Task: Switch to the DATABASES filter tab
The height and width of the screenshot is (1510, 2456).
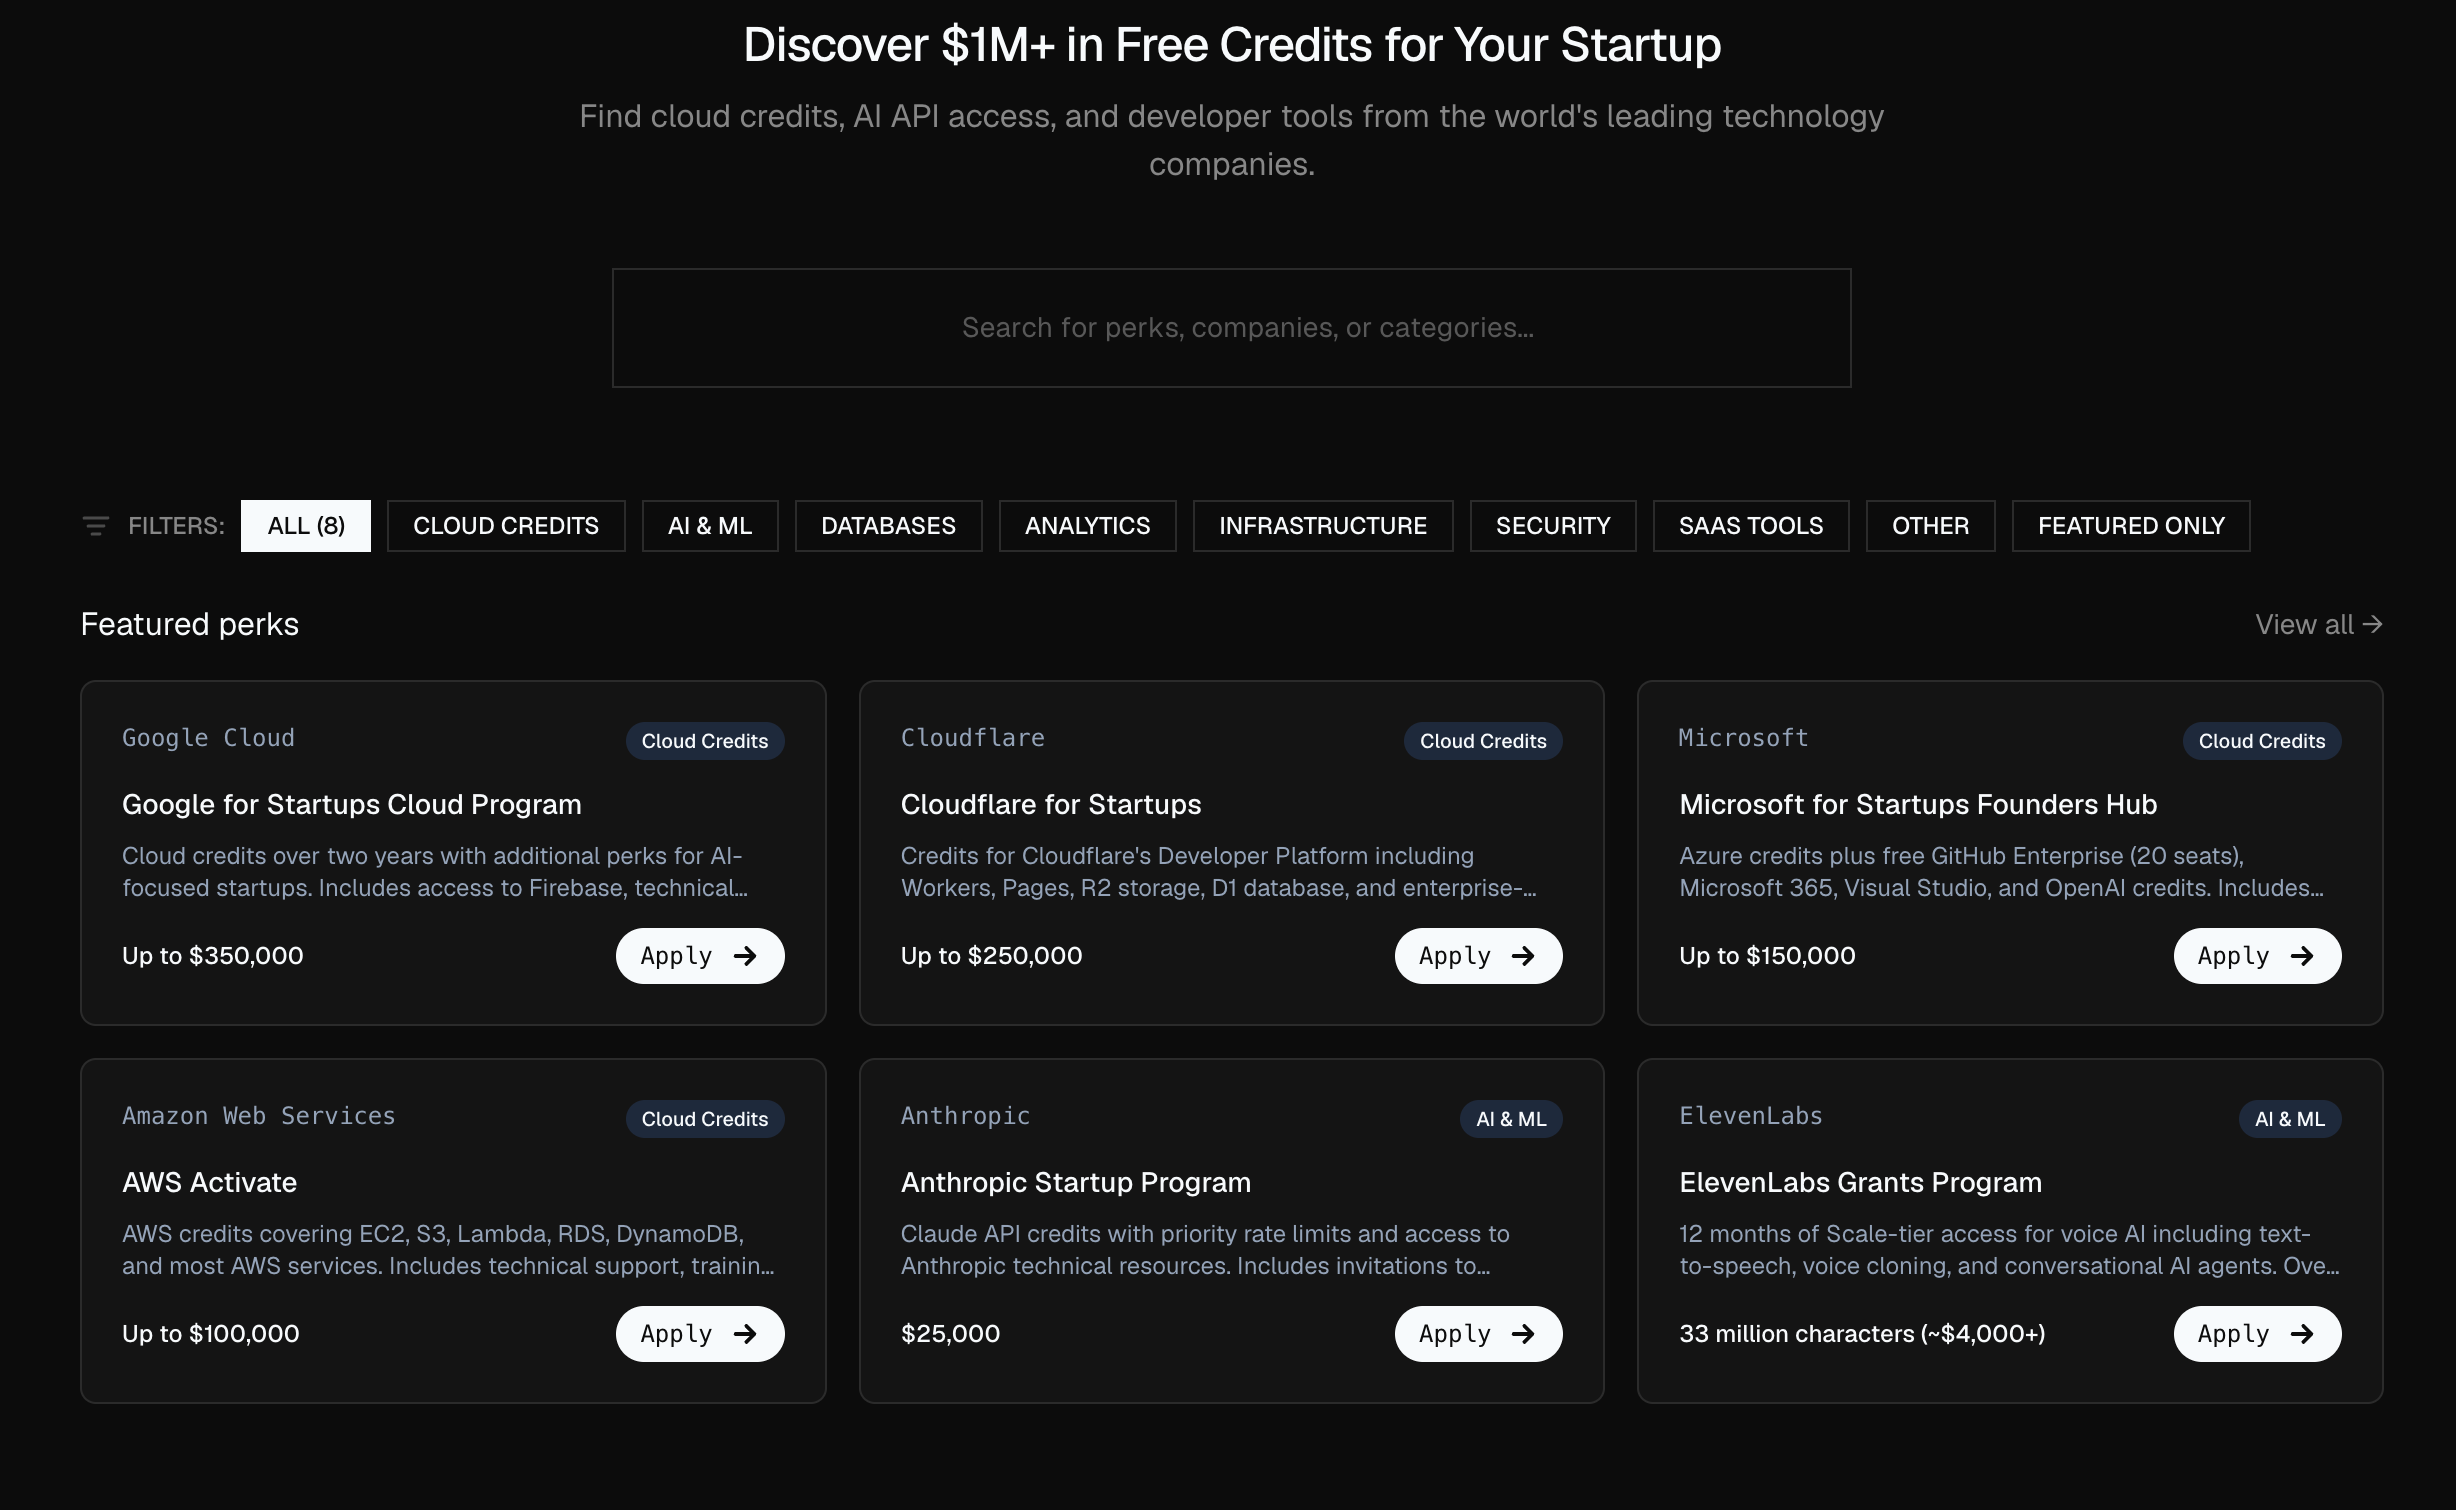Action: point(888,525)
